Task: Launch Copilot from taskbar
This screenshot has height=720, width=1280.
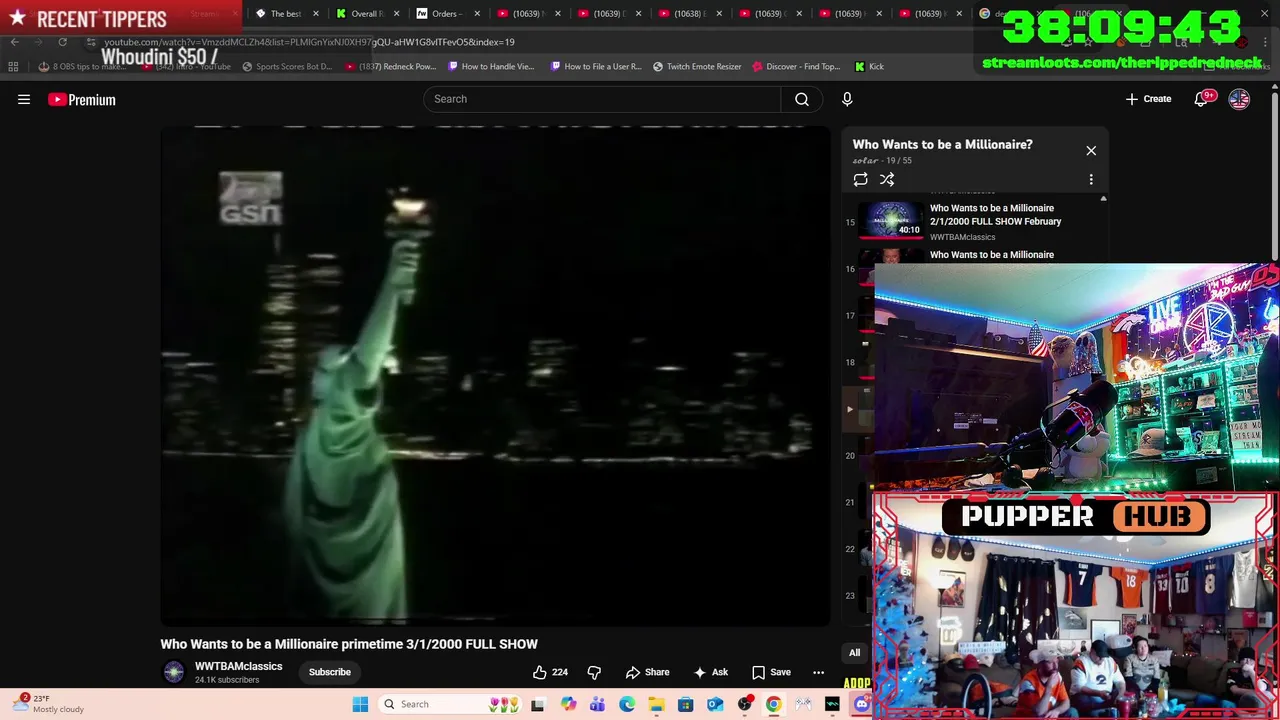Action: coord(568,704)
